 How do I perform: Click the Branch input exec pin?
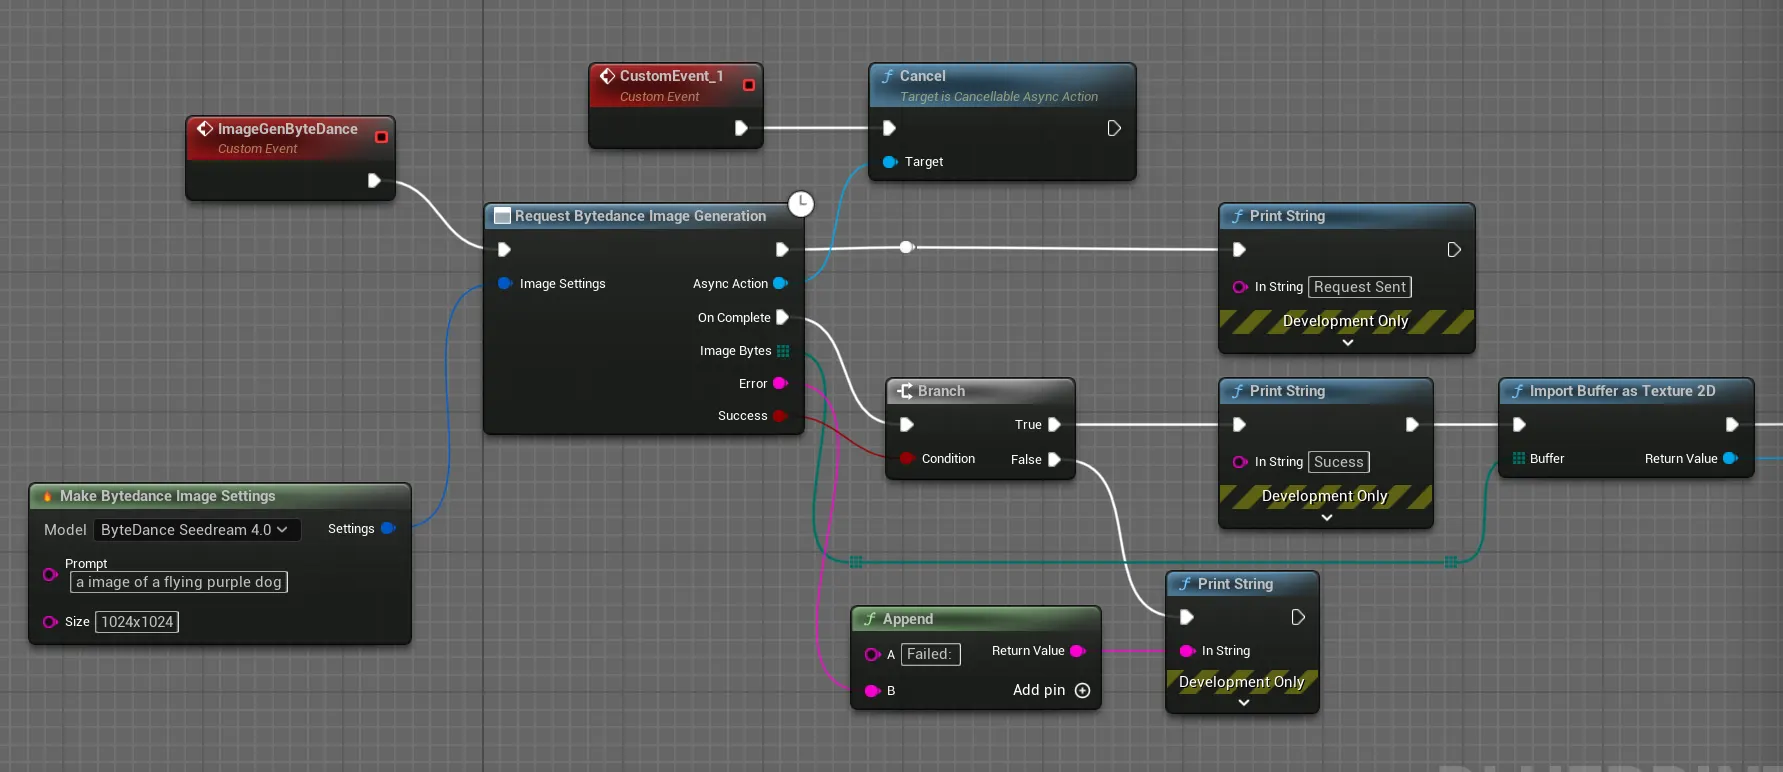(x=906, y=425)
